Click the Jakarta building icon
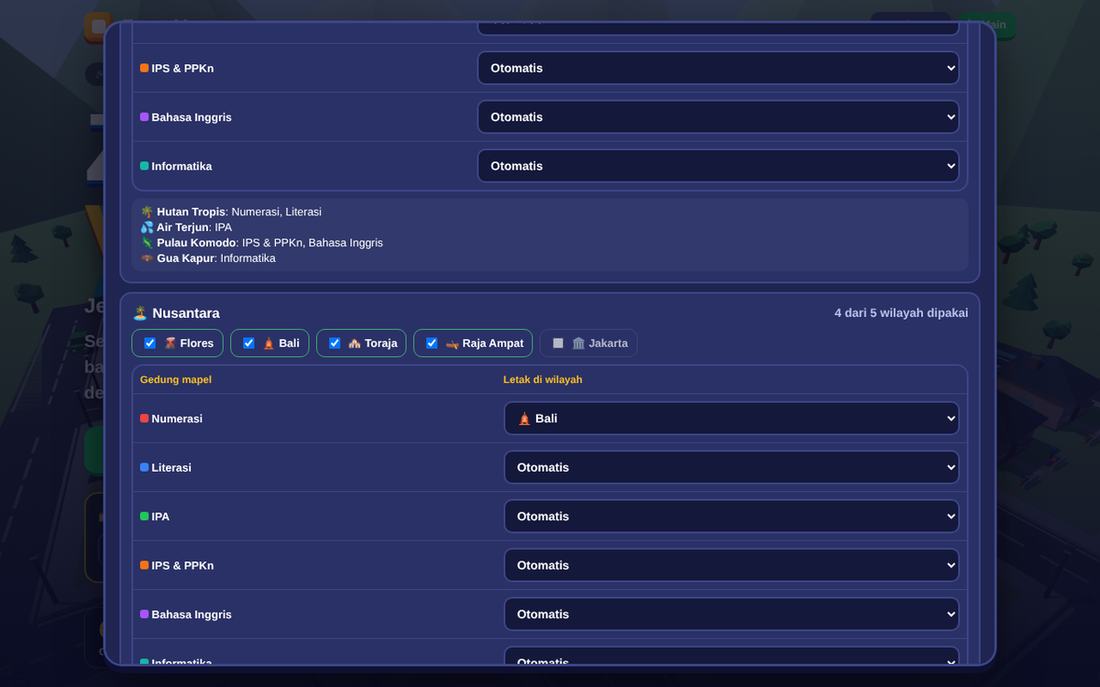This screenshot has width=1100, height=687. tap(579, 343)
